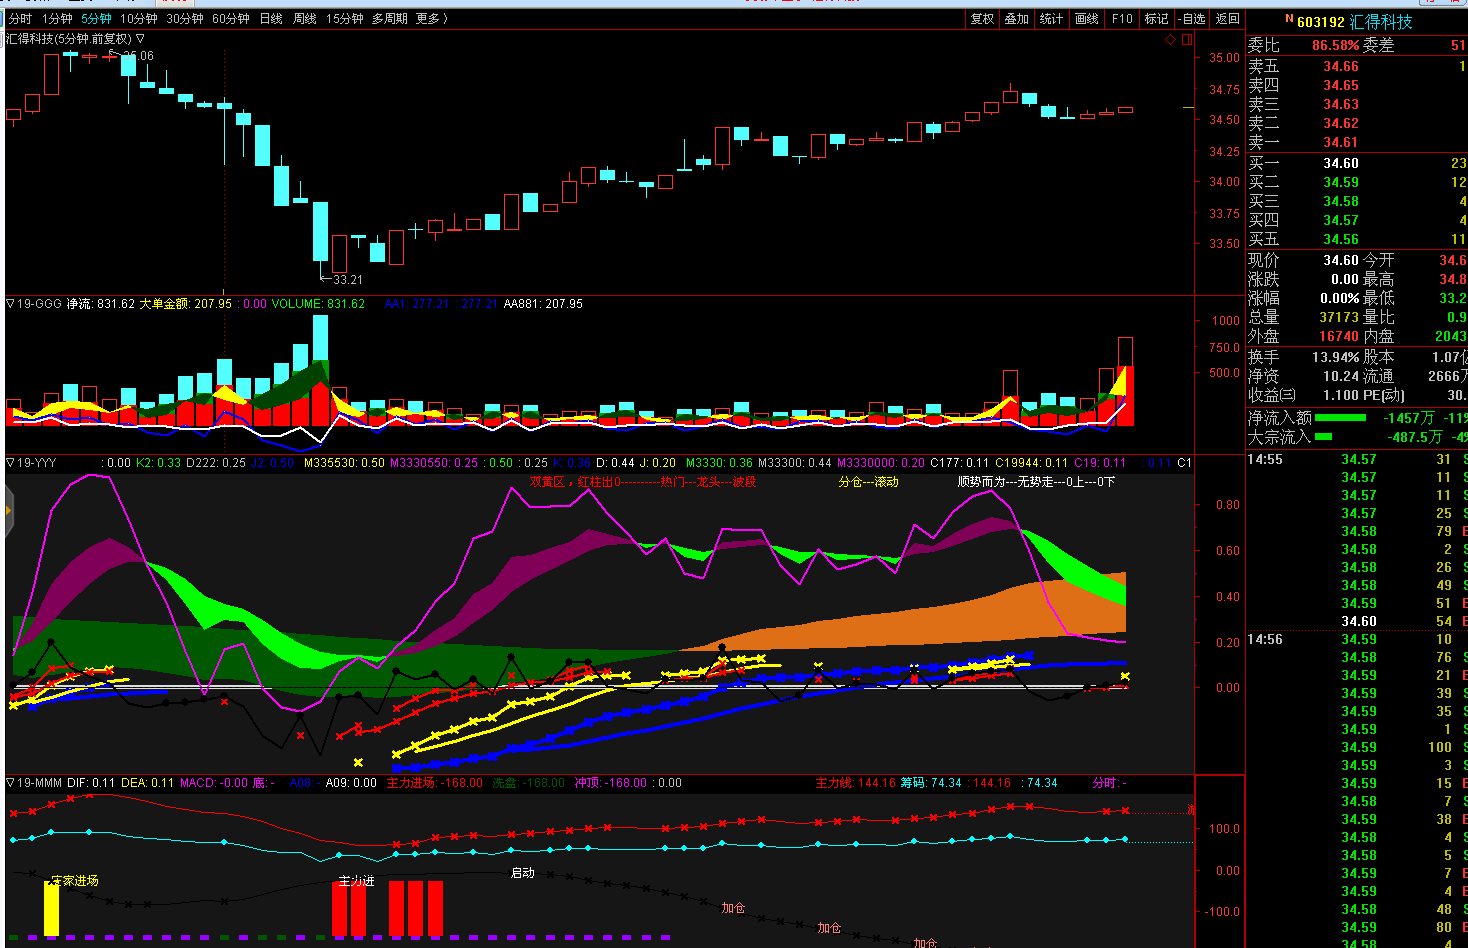Screen dimensions: 1468x948
Task: Click the 主力线: 144.16 reading
Action: coord(856,783)
